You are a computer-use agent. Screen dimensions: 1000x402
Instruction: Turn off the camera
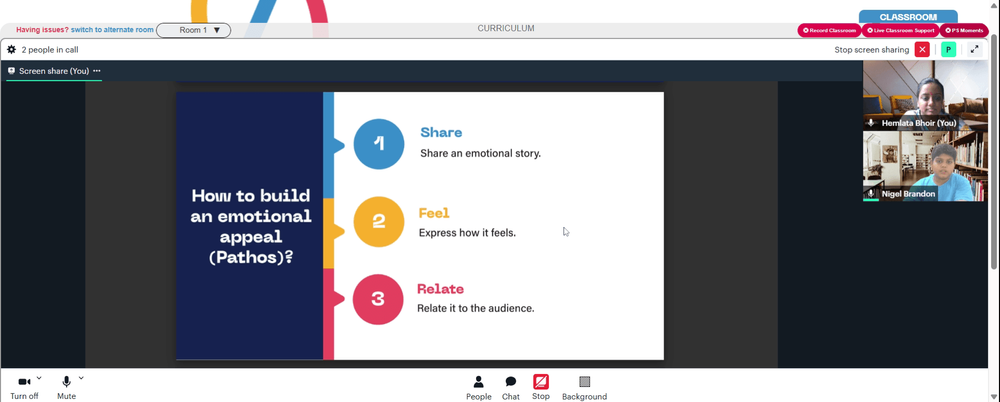24,387
